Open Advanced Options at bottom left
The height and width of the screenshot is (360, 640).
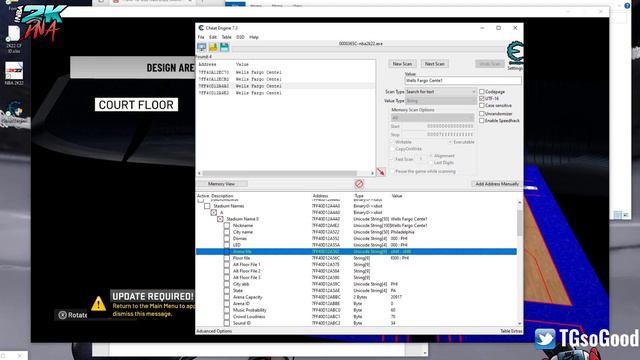(x=214, y=331)
